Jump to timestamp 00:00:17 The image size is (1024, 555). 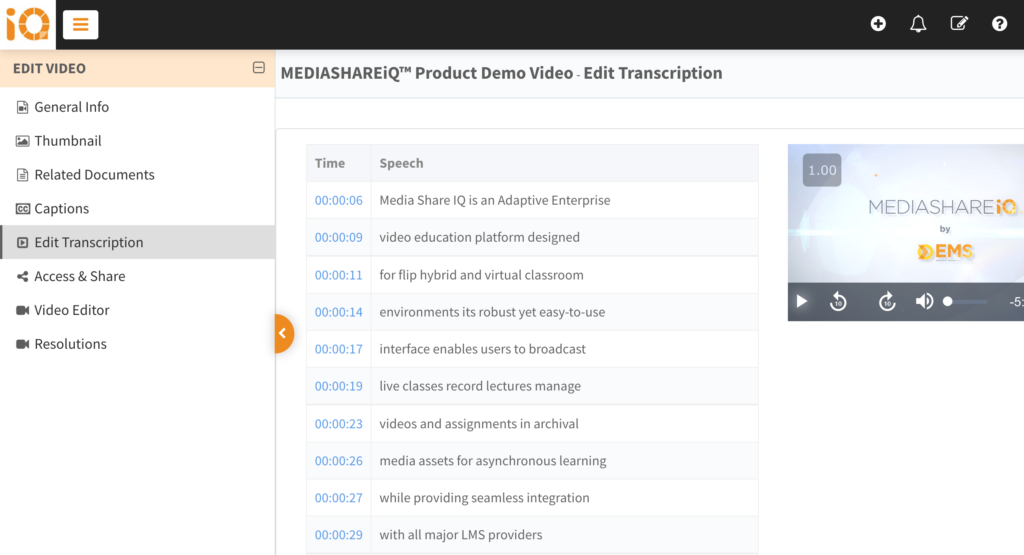pos(338,349)
